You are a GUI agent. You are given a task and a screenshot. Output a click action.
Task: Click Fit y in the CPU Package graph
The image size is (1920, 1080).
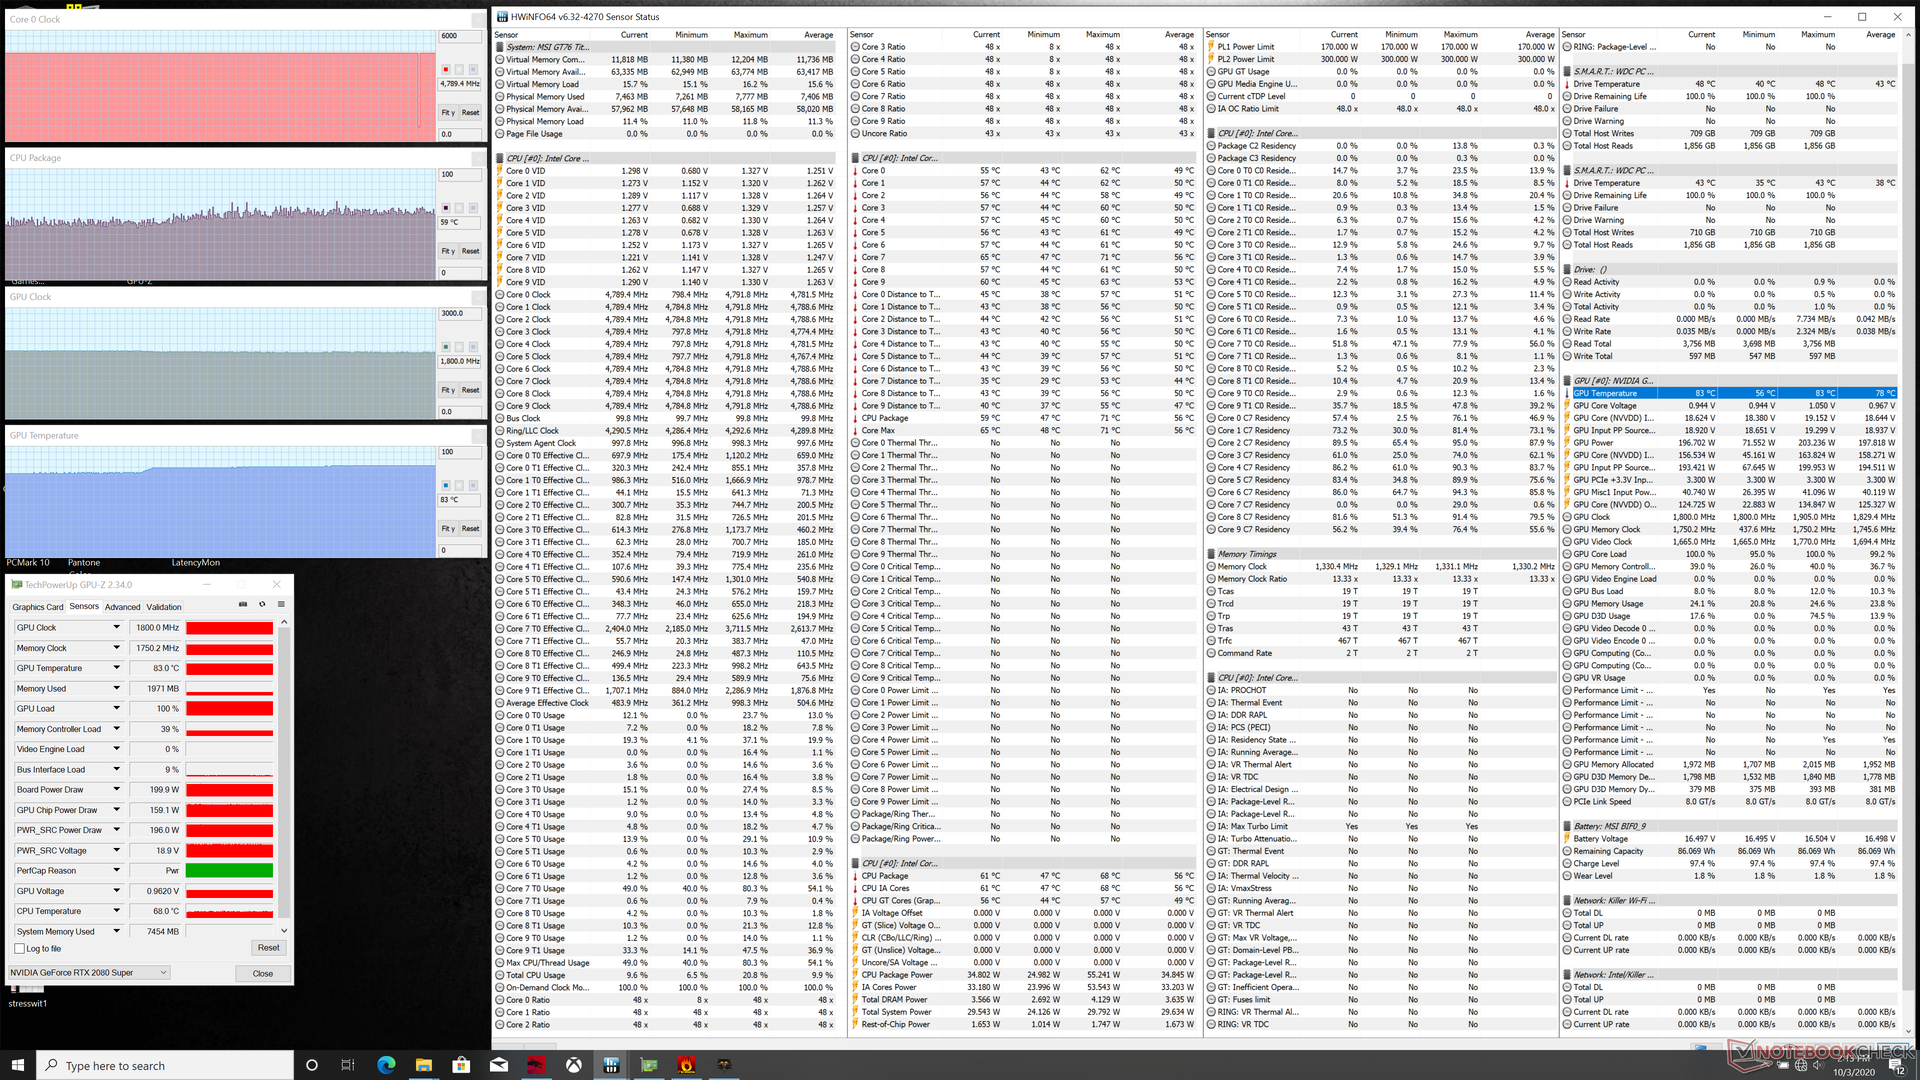(448, 252)
